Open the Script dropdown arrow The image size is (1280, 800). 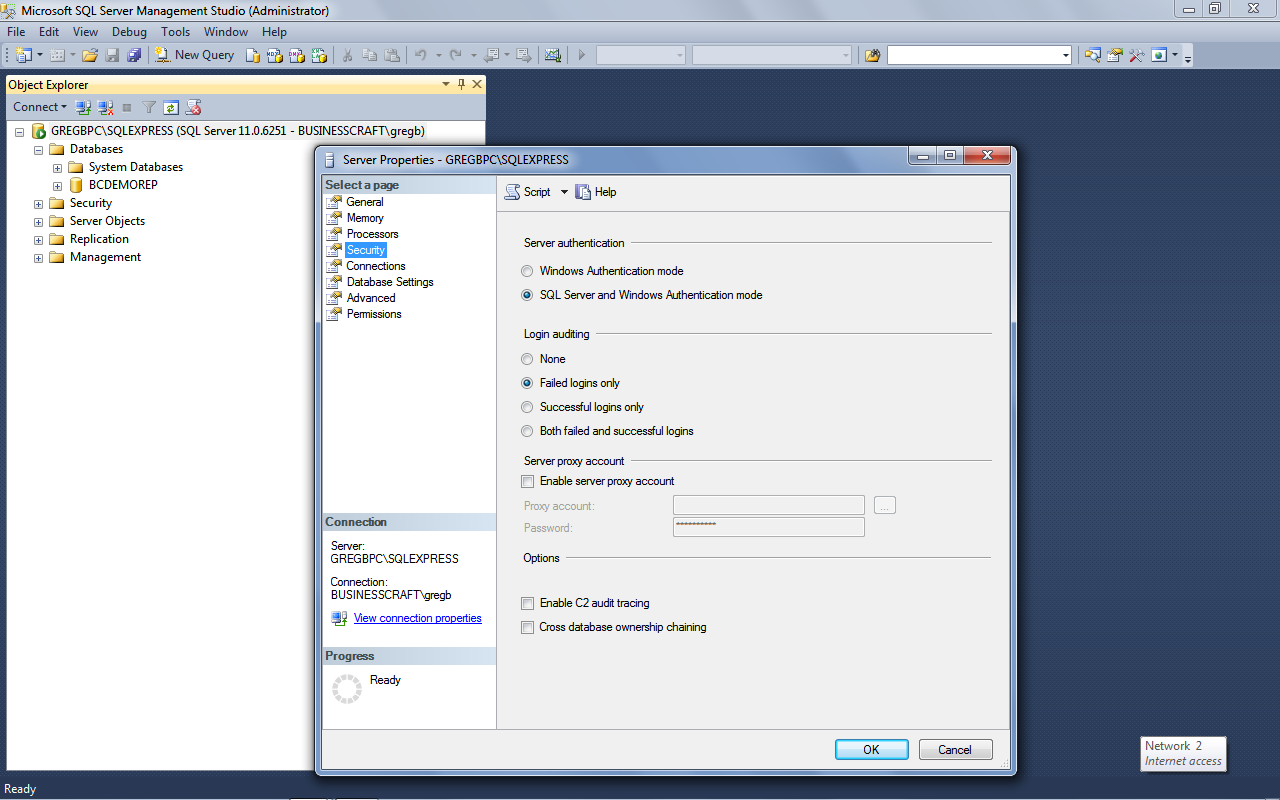pyautogui.click(x=563, y=192)
